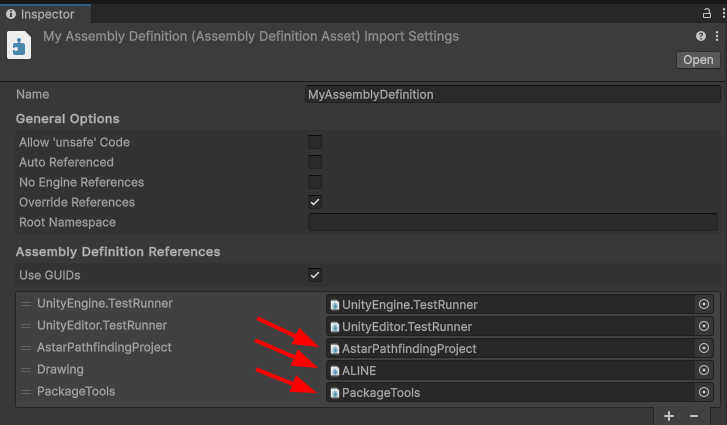Click object picker for UnityEditor.TestRunner reference
The height and width of the screenshot is (425, 727).
click(703, 326)
